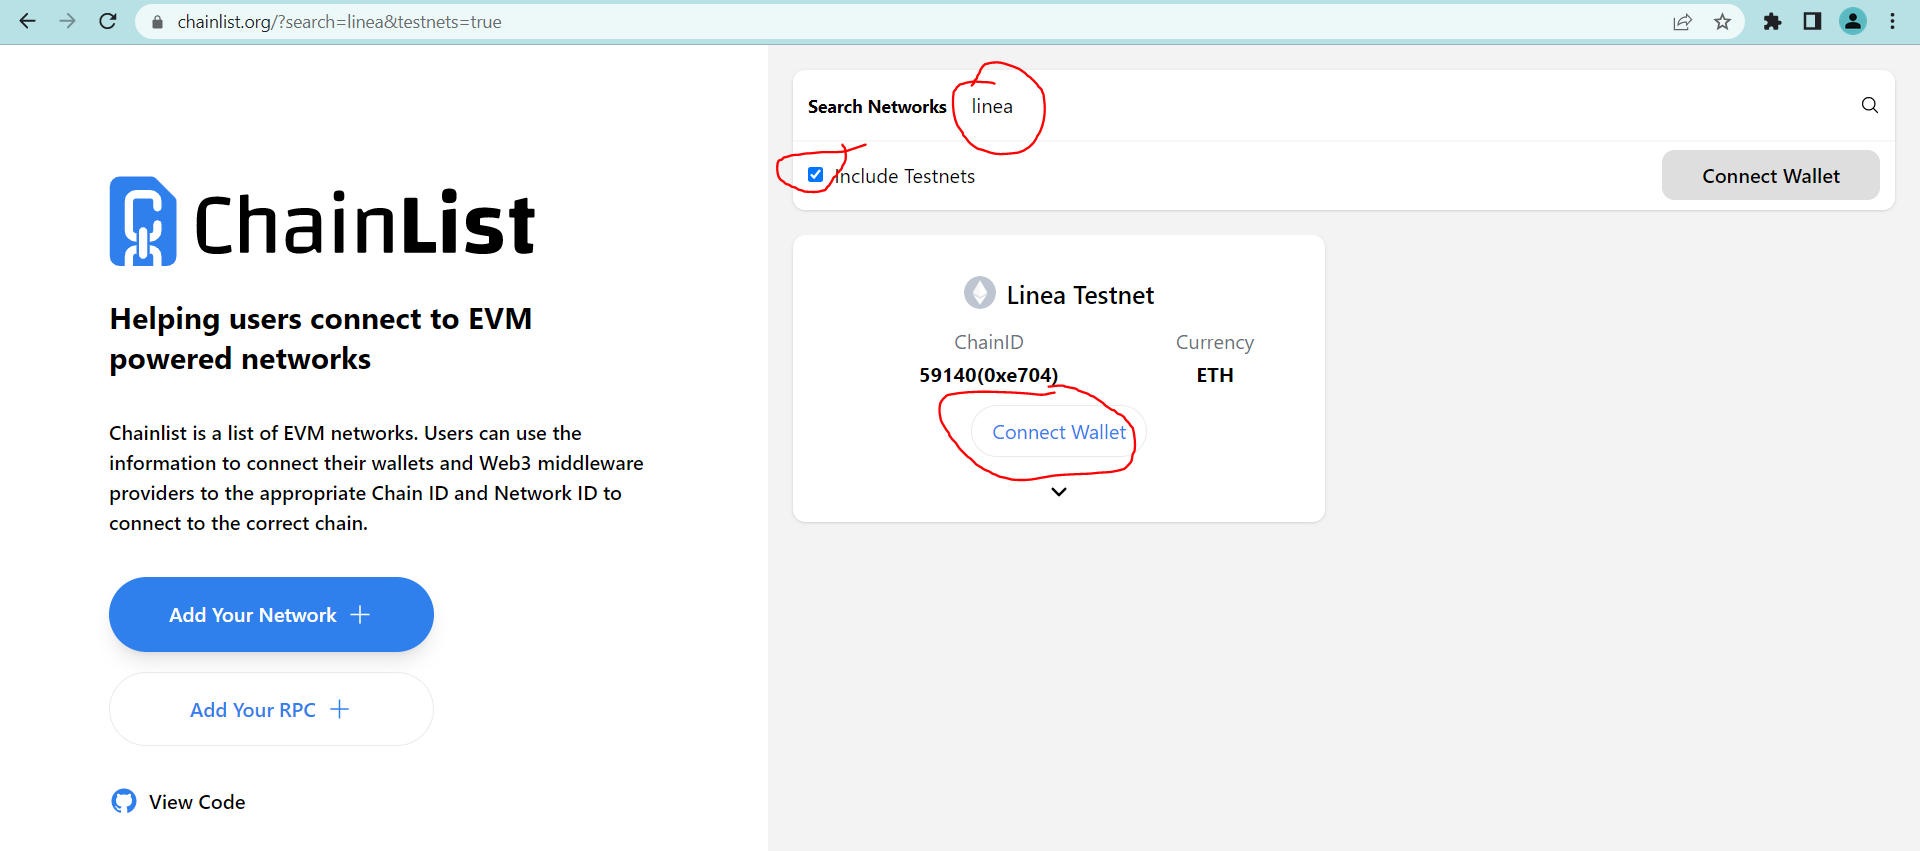Reload the chainlist.org page
1920x851 pixels.
[x=108, y=21]
